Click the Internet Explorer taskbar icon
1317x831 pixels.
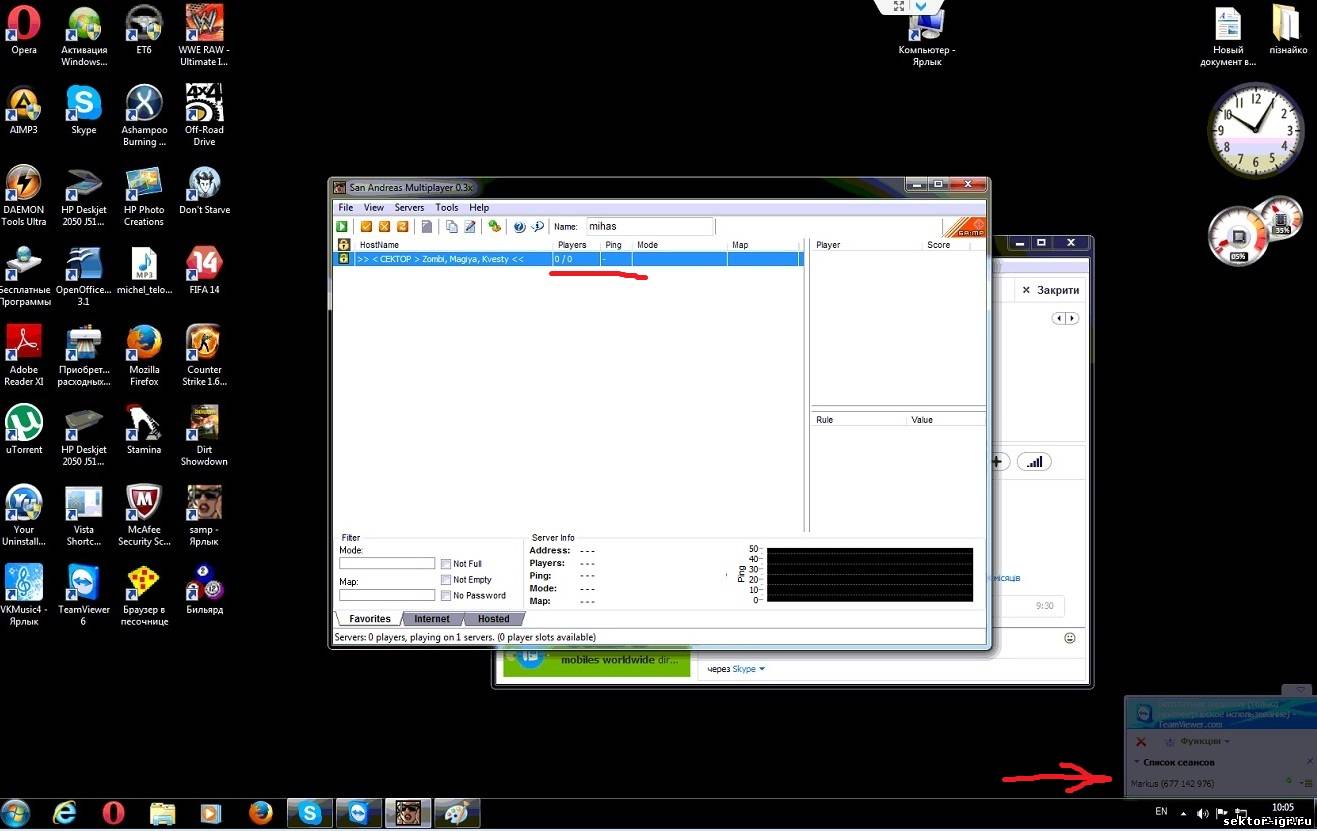pos(65,812)
